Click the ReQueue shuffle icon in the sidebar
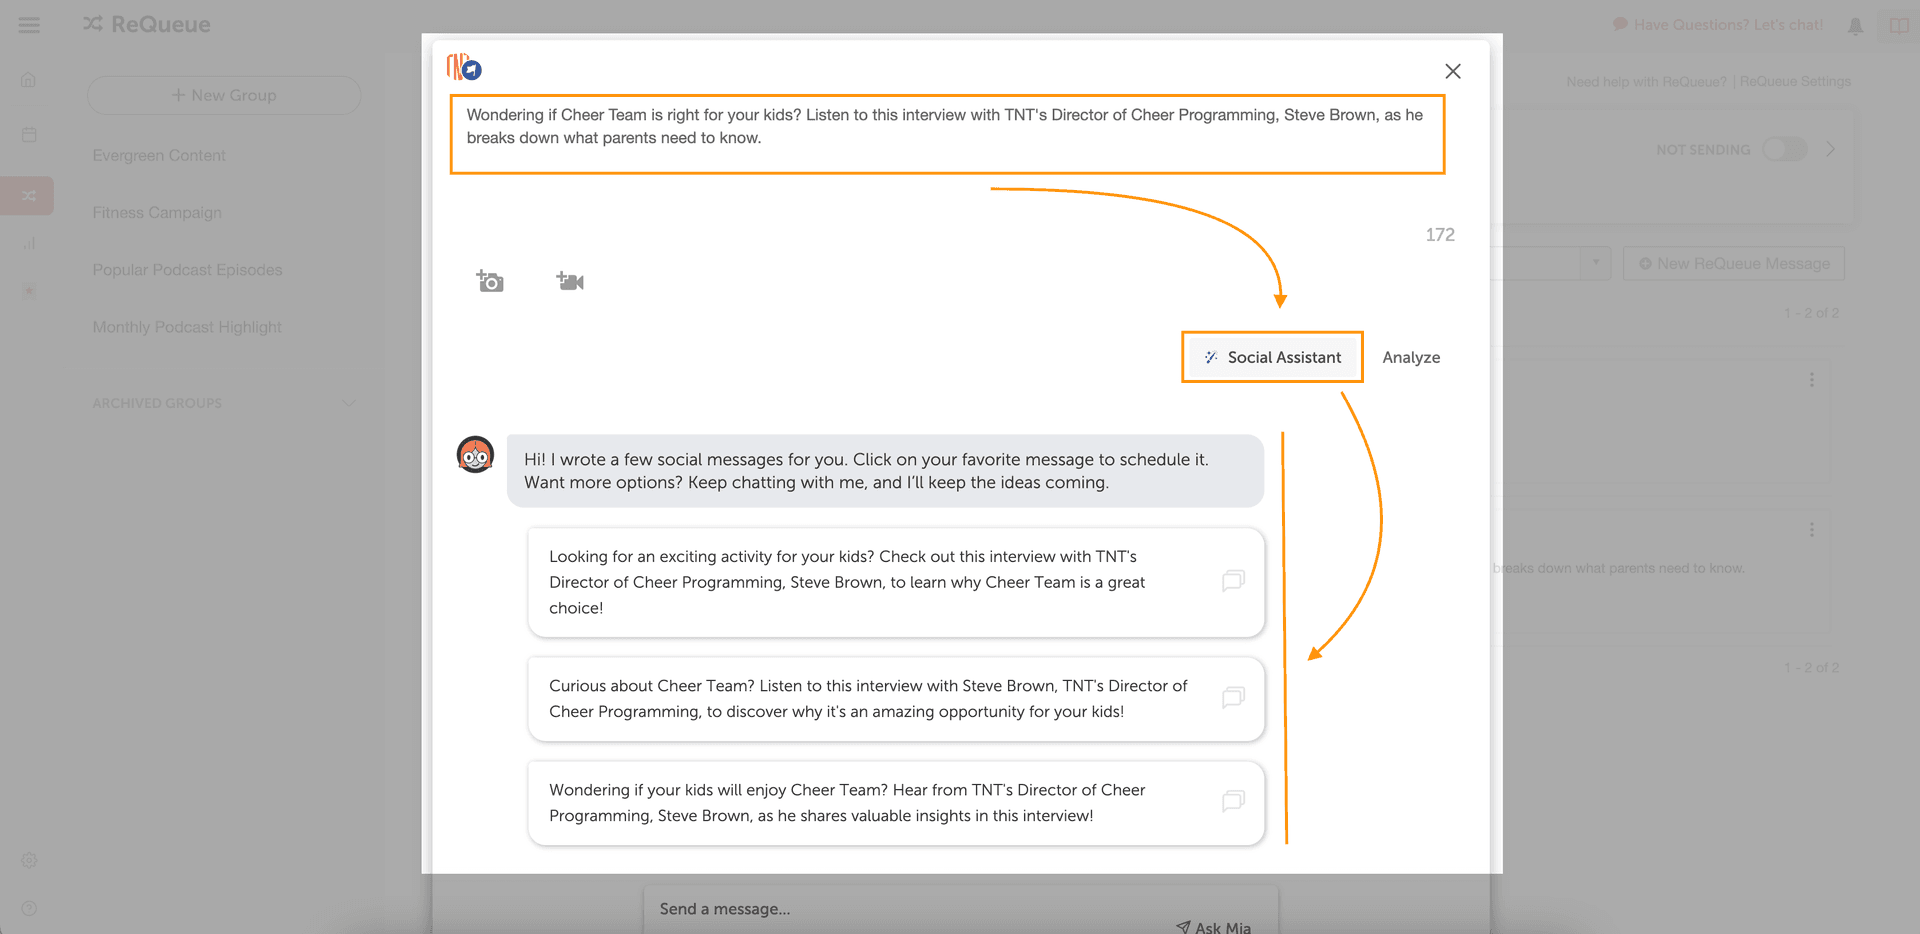This screenshot has width=1920, height=934. coord(27,195)
